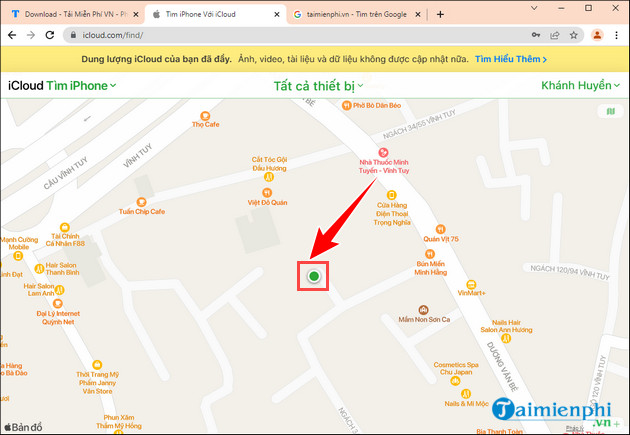Close the taimienphi.vn Google tab
The image size is (630, 435).
pyautogui.click(x=418, y=14)
